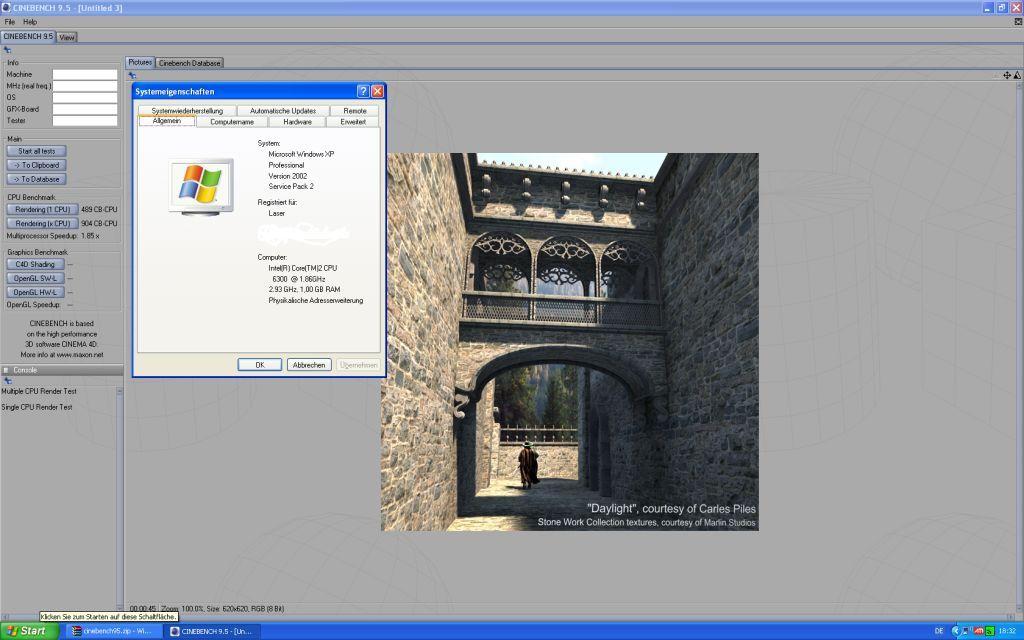The width and height of the screenshot is (1024, 640).
Task: Click the Windows XP logo in the dialog
Action: [200, 186]
